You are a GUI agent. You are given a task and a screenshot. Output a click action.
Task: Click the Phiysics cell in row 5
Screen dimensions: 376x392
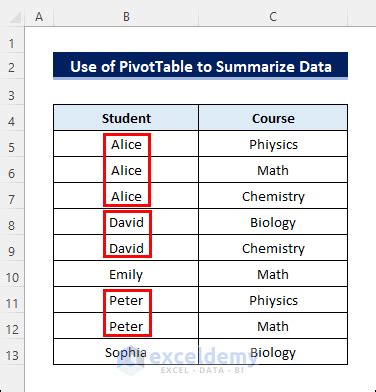pos(273,144)
